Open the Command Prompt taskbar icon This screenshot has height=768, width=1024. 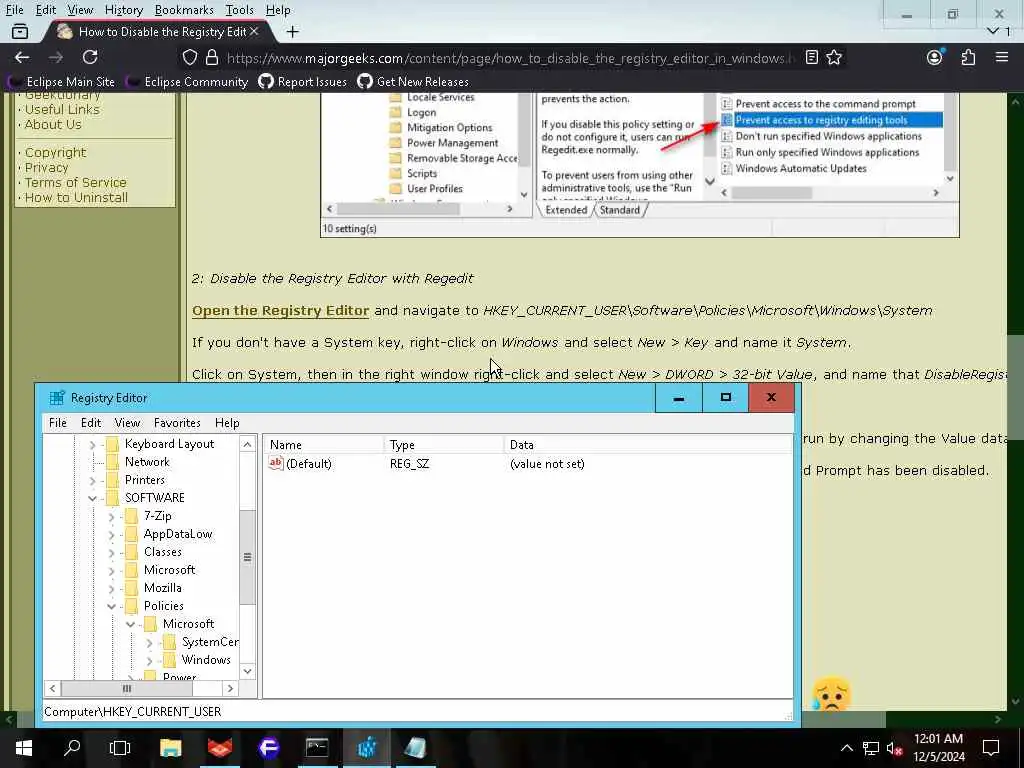pyautogui.click(x=317, y=747)
